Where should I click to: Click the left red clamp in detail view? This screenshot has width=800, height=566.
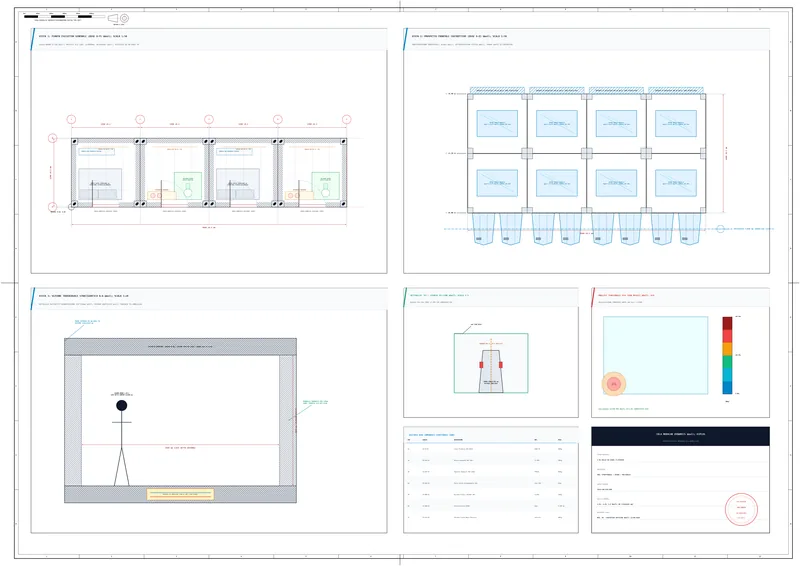(x=481, y=365)
